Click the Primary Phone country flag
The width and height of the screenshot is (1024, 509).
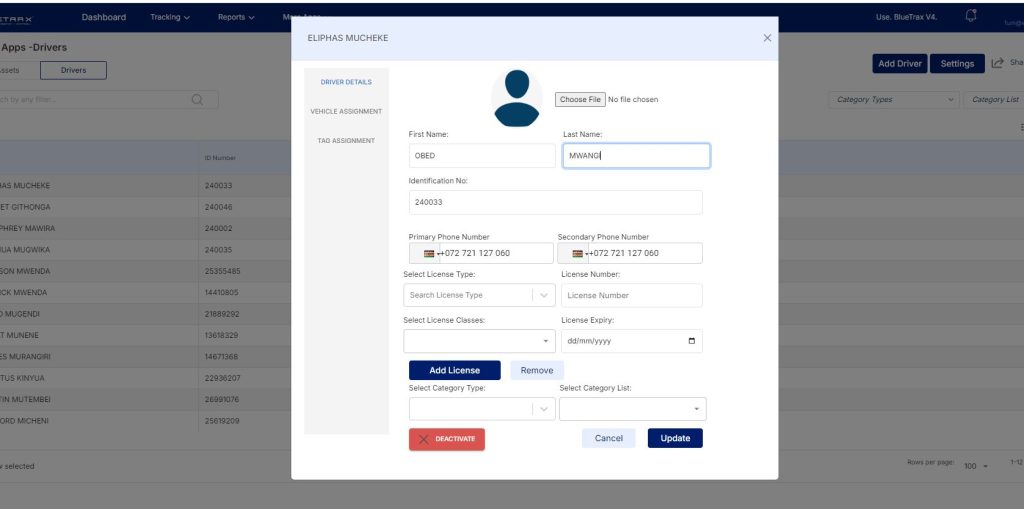(x=428, y=253)
